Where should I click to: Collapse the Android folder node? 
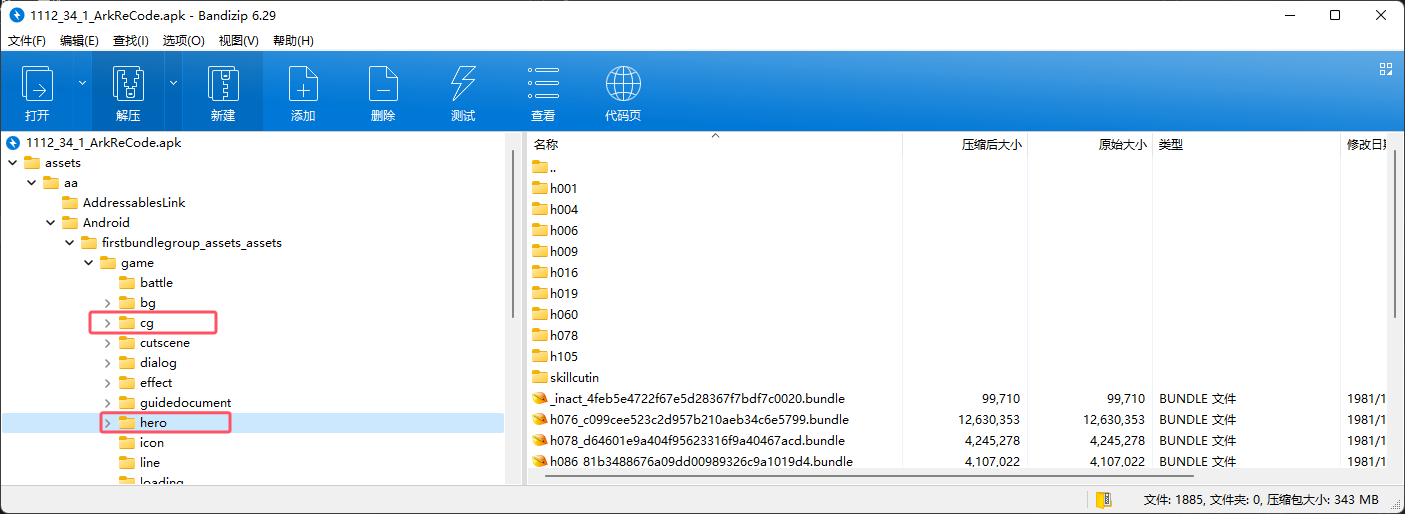coord(49,222)
